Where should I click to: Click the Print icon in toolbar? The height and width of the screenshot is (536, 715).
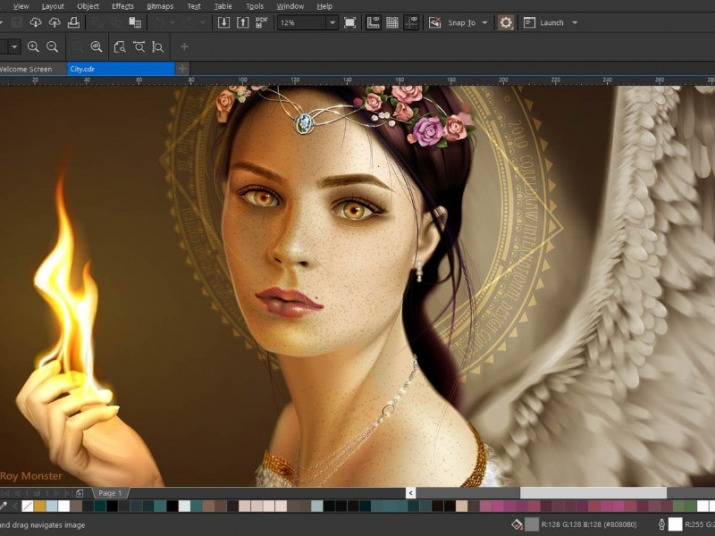click(73, 23)
